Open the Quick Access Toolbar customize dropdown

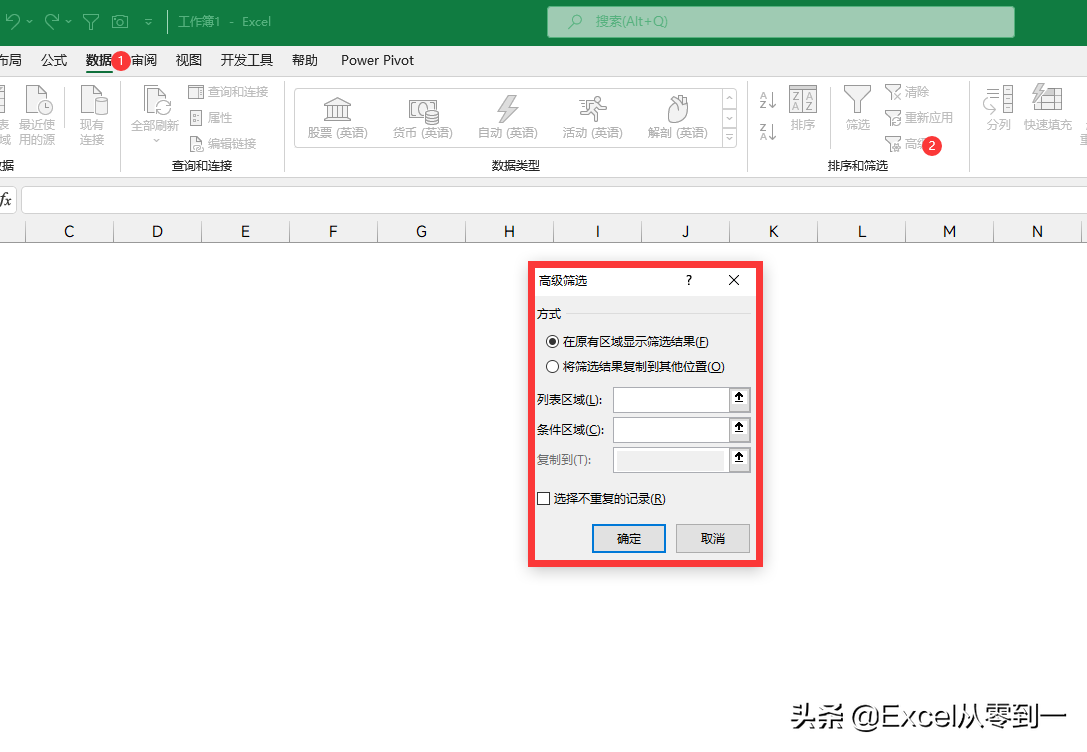point(148,22)
